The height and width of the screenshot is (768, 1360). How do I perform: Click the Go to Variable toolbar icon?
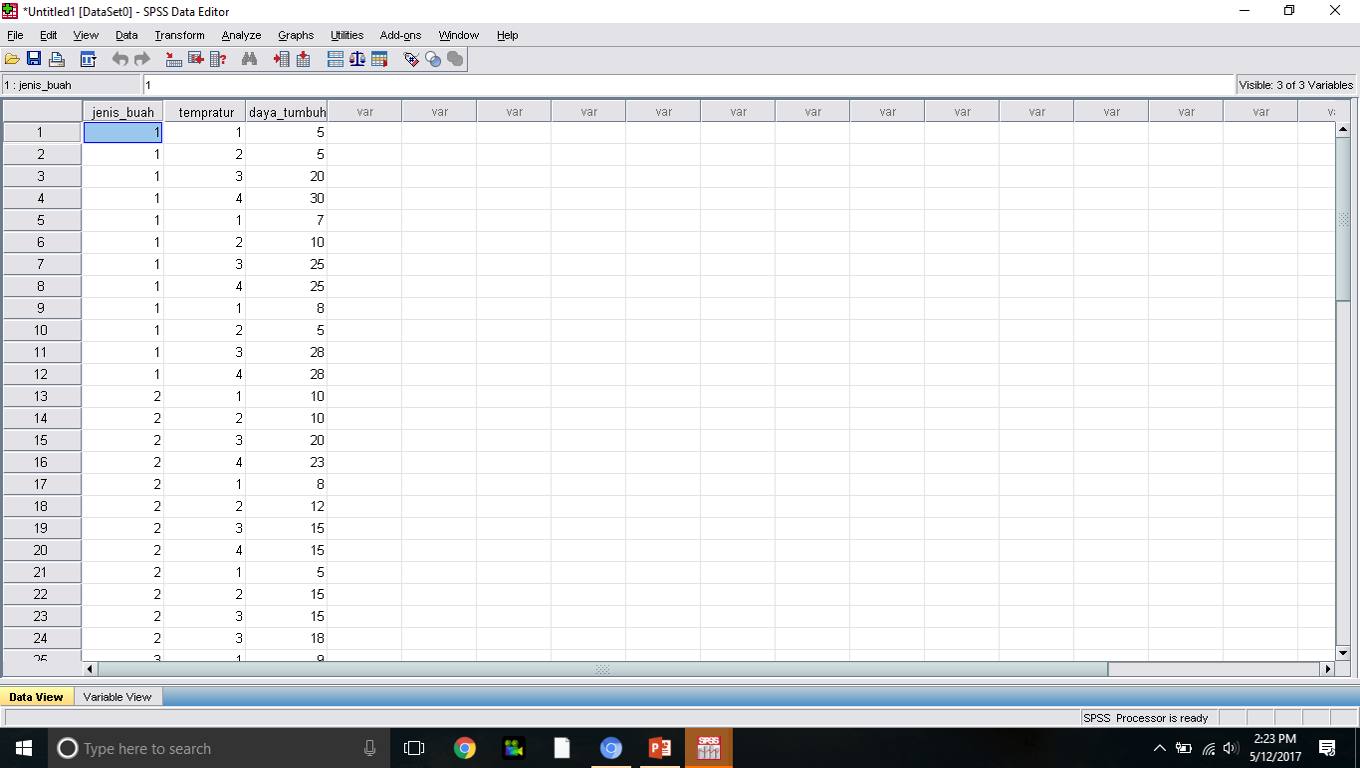[196, 60]
